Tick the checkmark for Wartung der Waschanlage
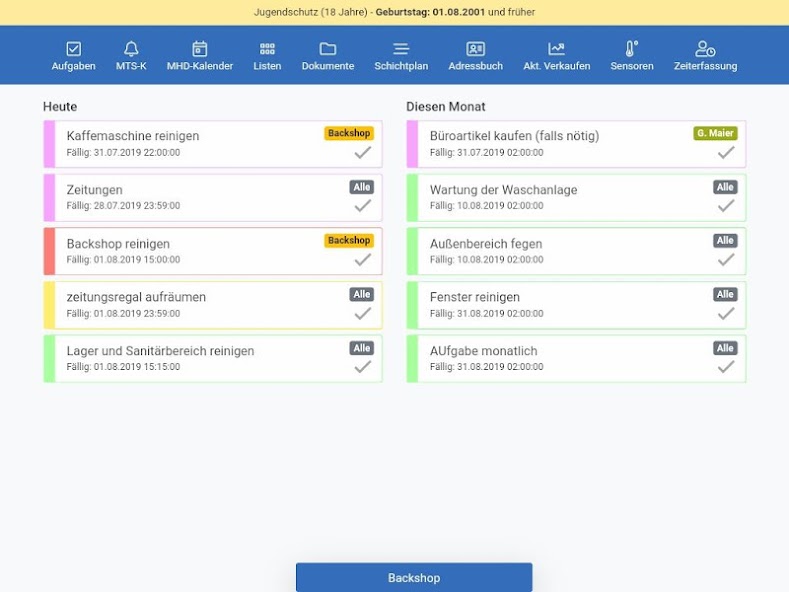This screenshot has height=592, width=789. tap(726, 205)
